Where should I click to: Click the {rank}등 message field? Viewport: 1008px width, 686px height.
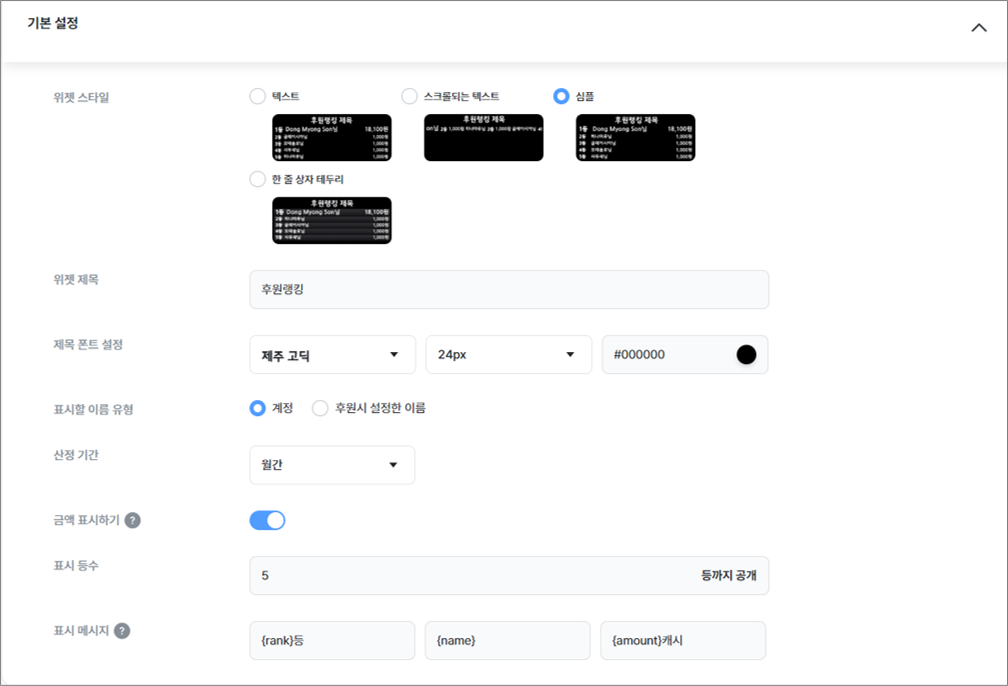coord(332,640)
